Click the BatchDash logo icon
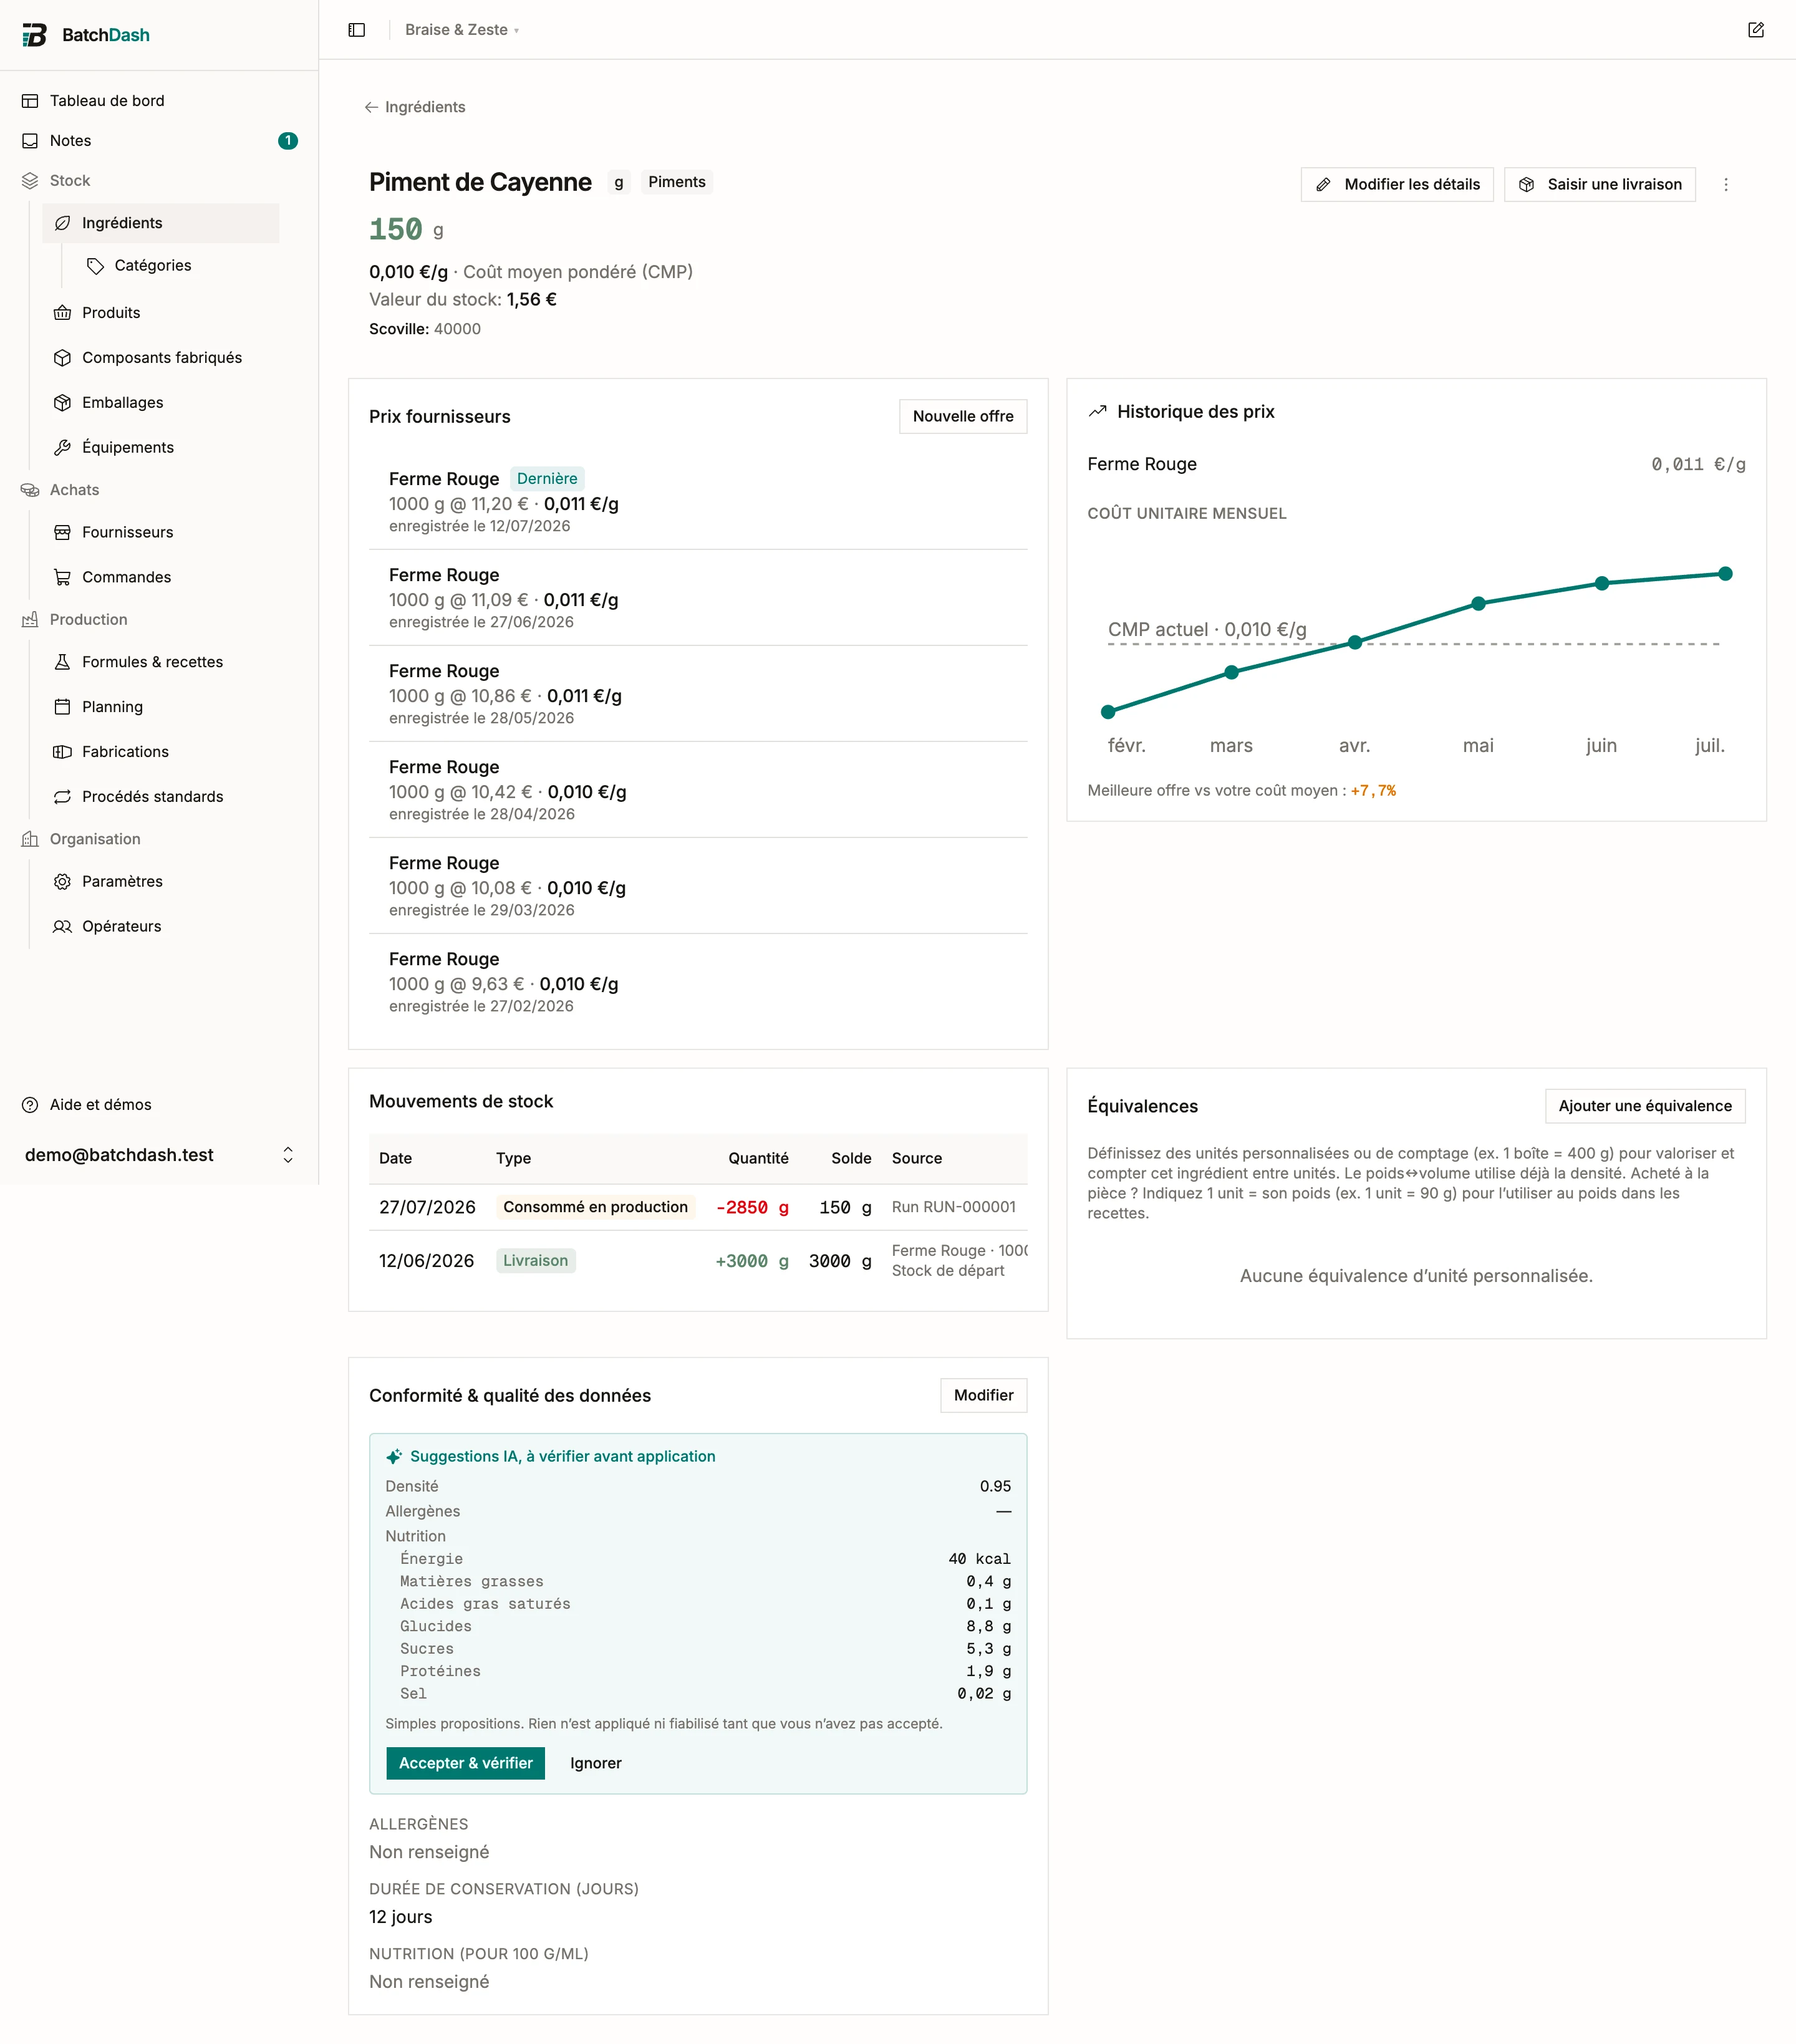Screen dimensions: 1796x2044 click(x=35, y=35)
